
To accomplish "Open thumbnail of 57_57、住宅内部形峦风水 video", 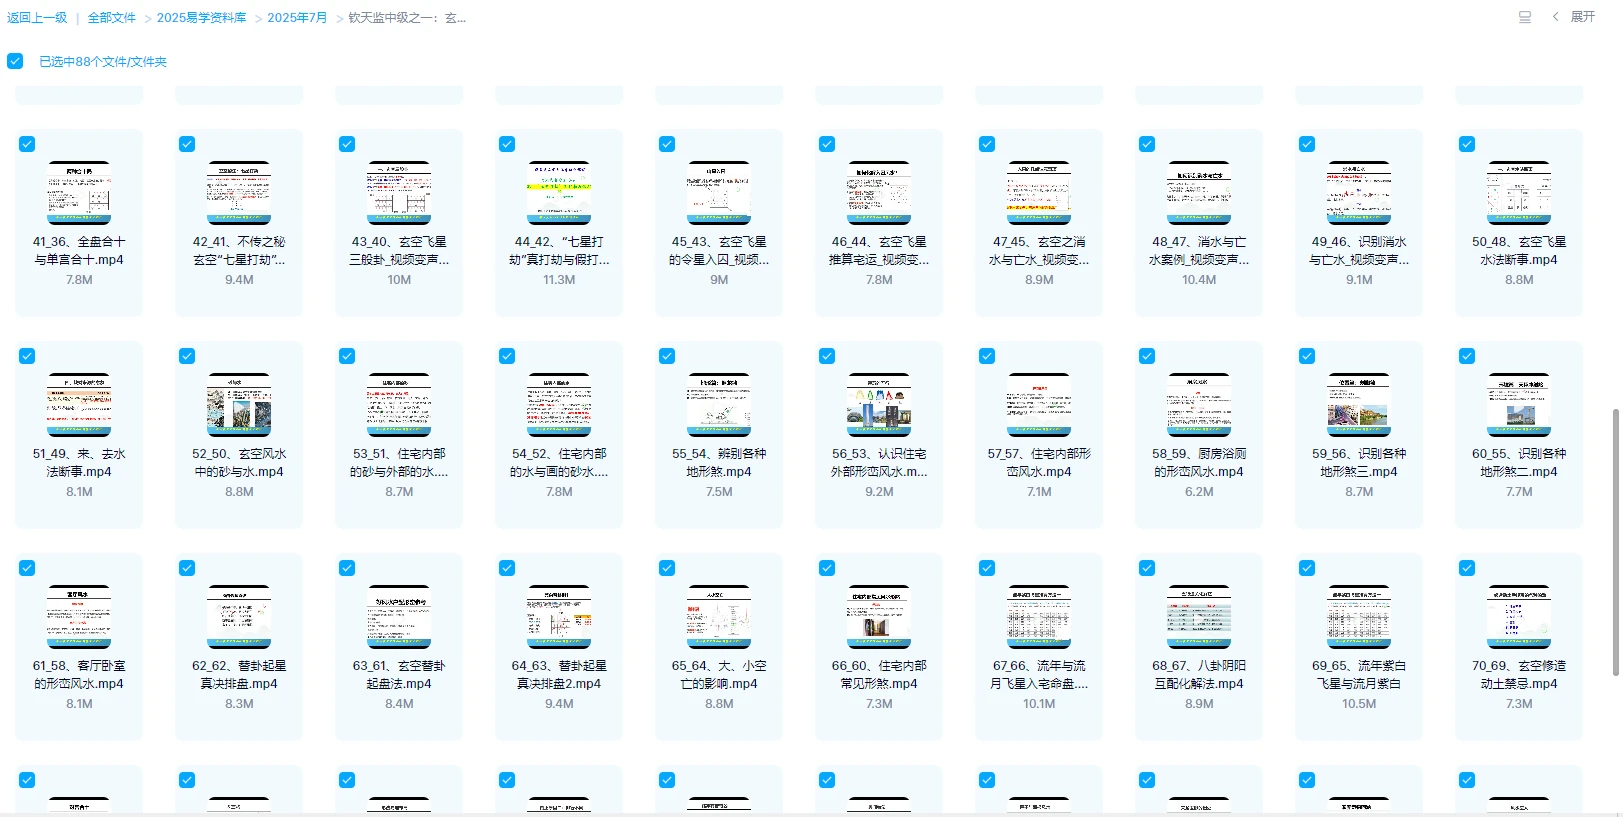I will 1039,404.
